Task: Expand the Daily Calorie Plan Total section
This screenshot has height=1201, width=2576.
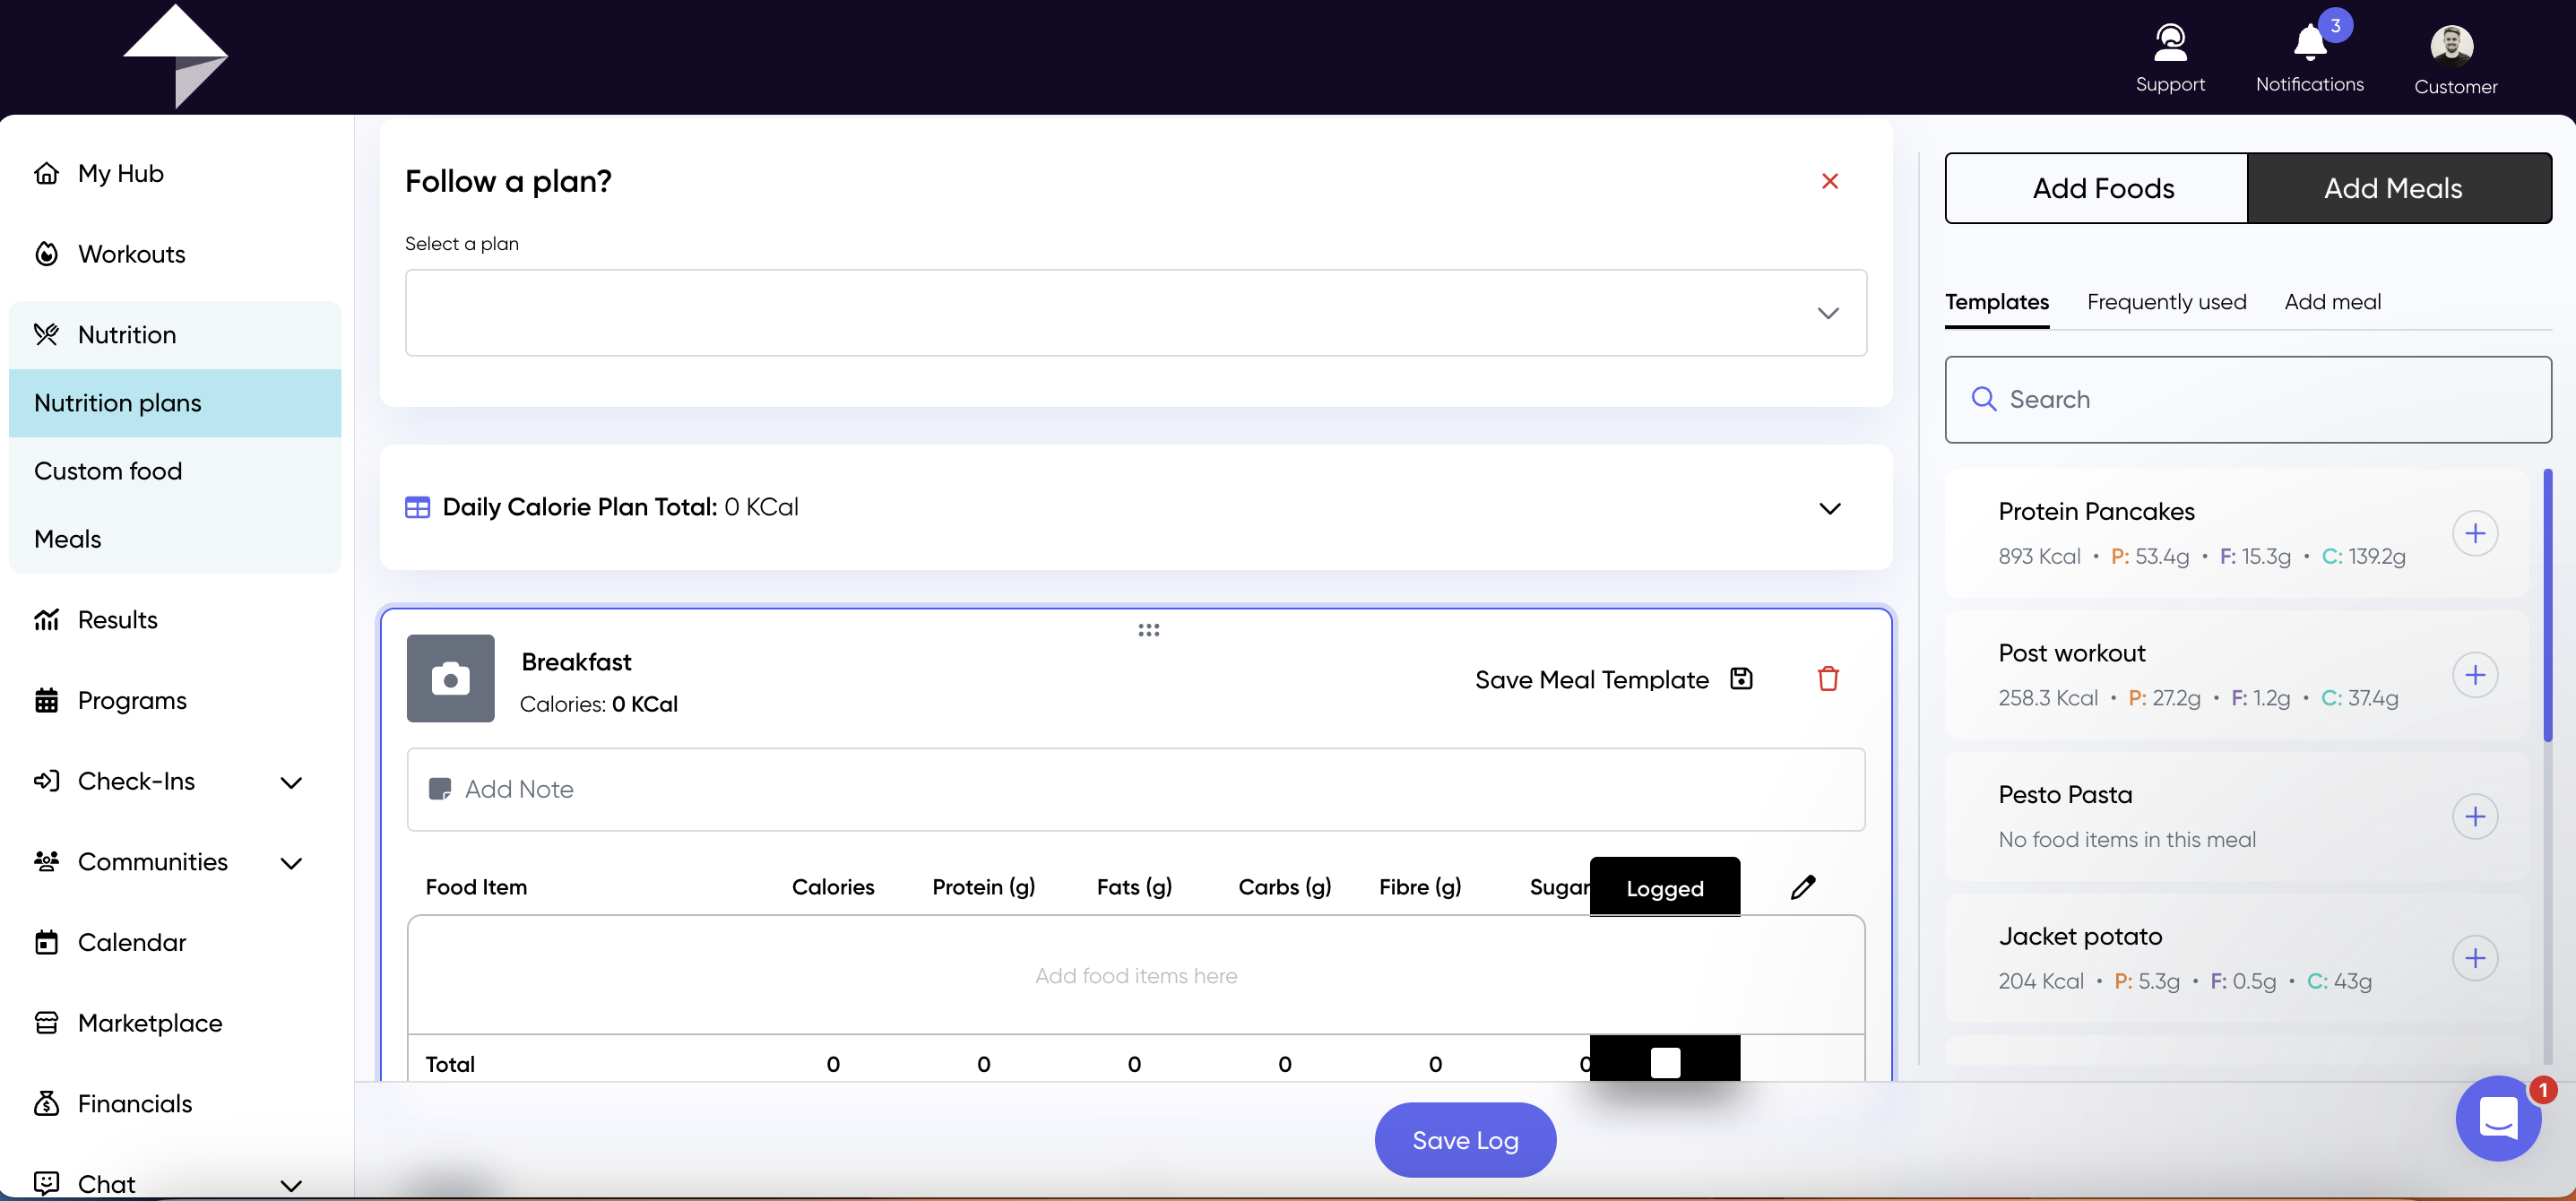Action: coord(1829,508)
